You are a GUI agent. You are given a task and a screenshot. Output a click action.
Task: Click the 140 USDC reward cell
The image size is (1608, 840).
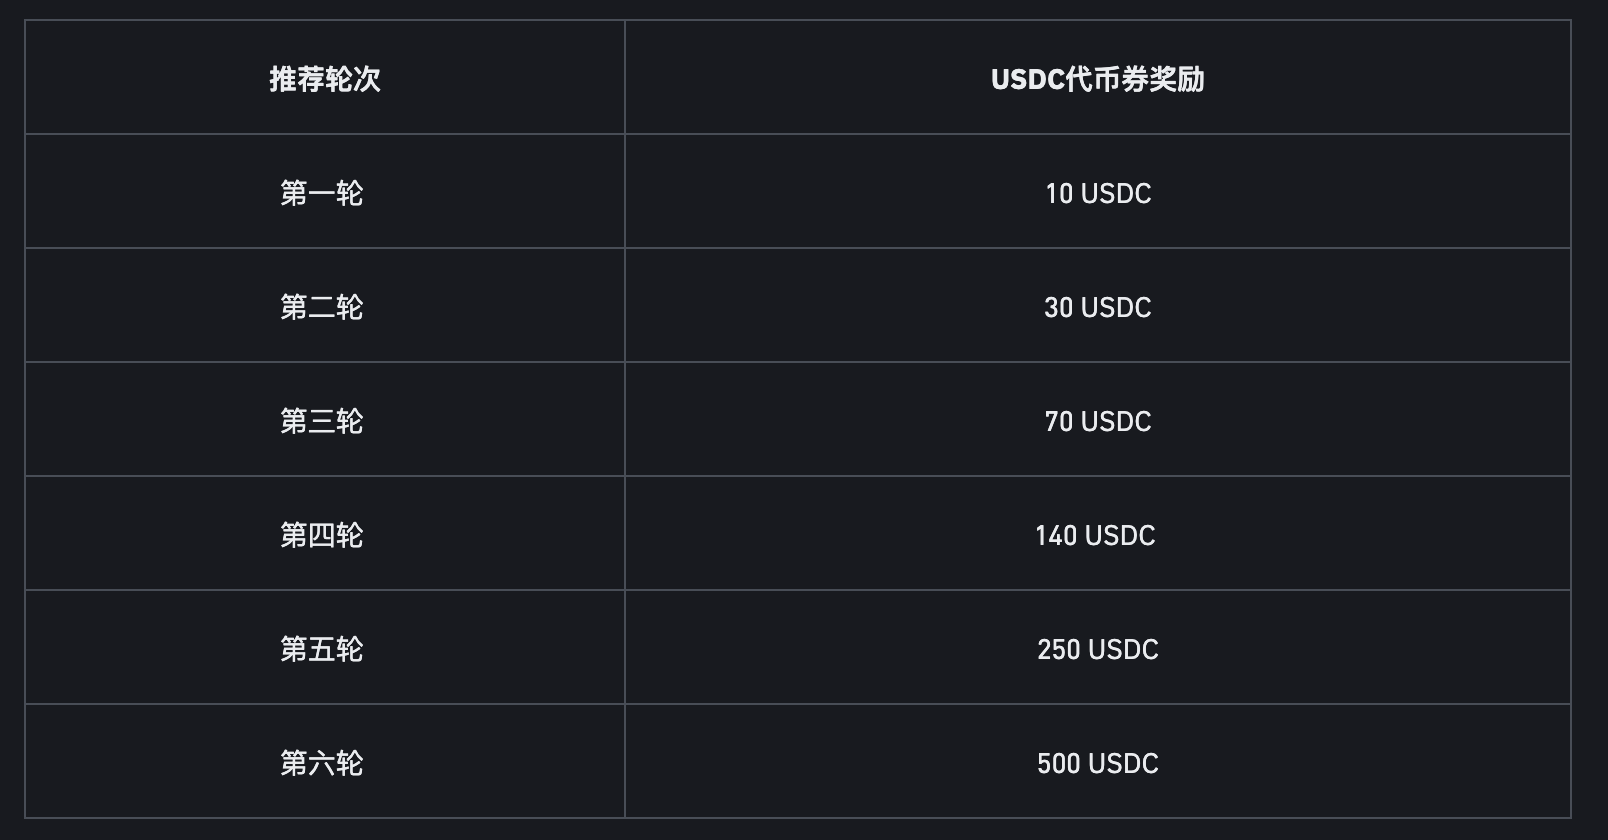click(1096, 535)
